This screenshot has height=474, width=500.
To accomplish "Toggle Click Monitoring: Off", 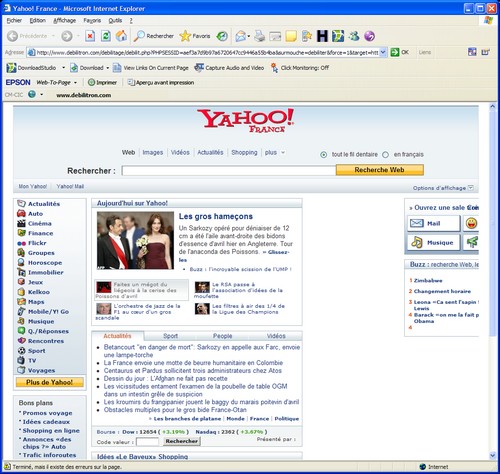I will click(x=299, y=68).
